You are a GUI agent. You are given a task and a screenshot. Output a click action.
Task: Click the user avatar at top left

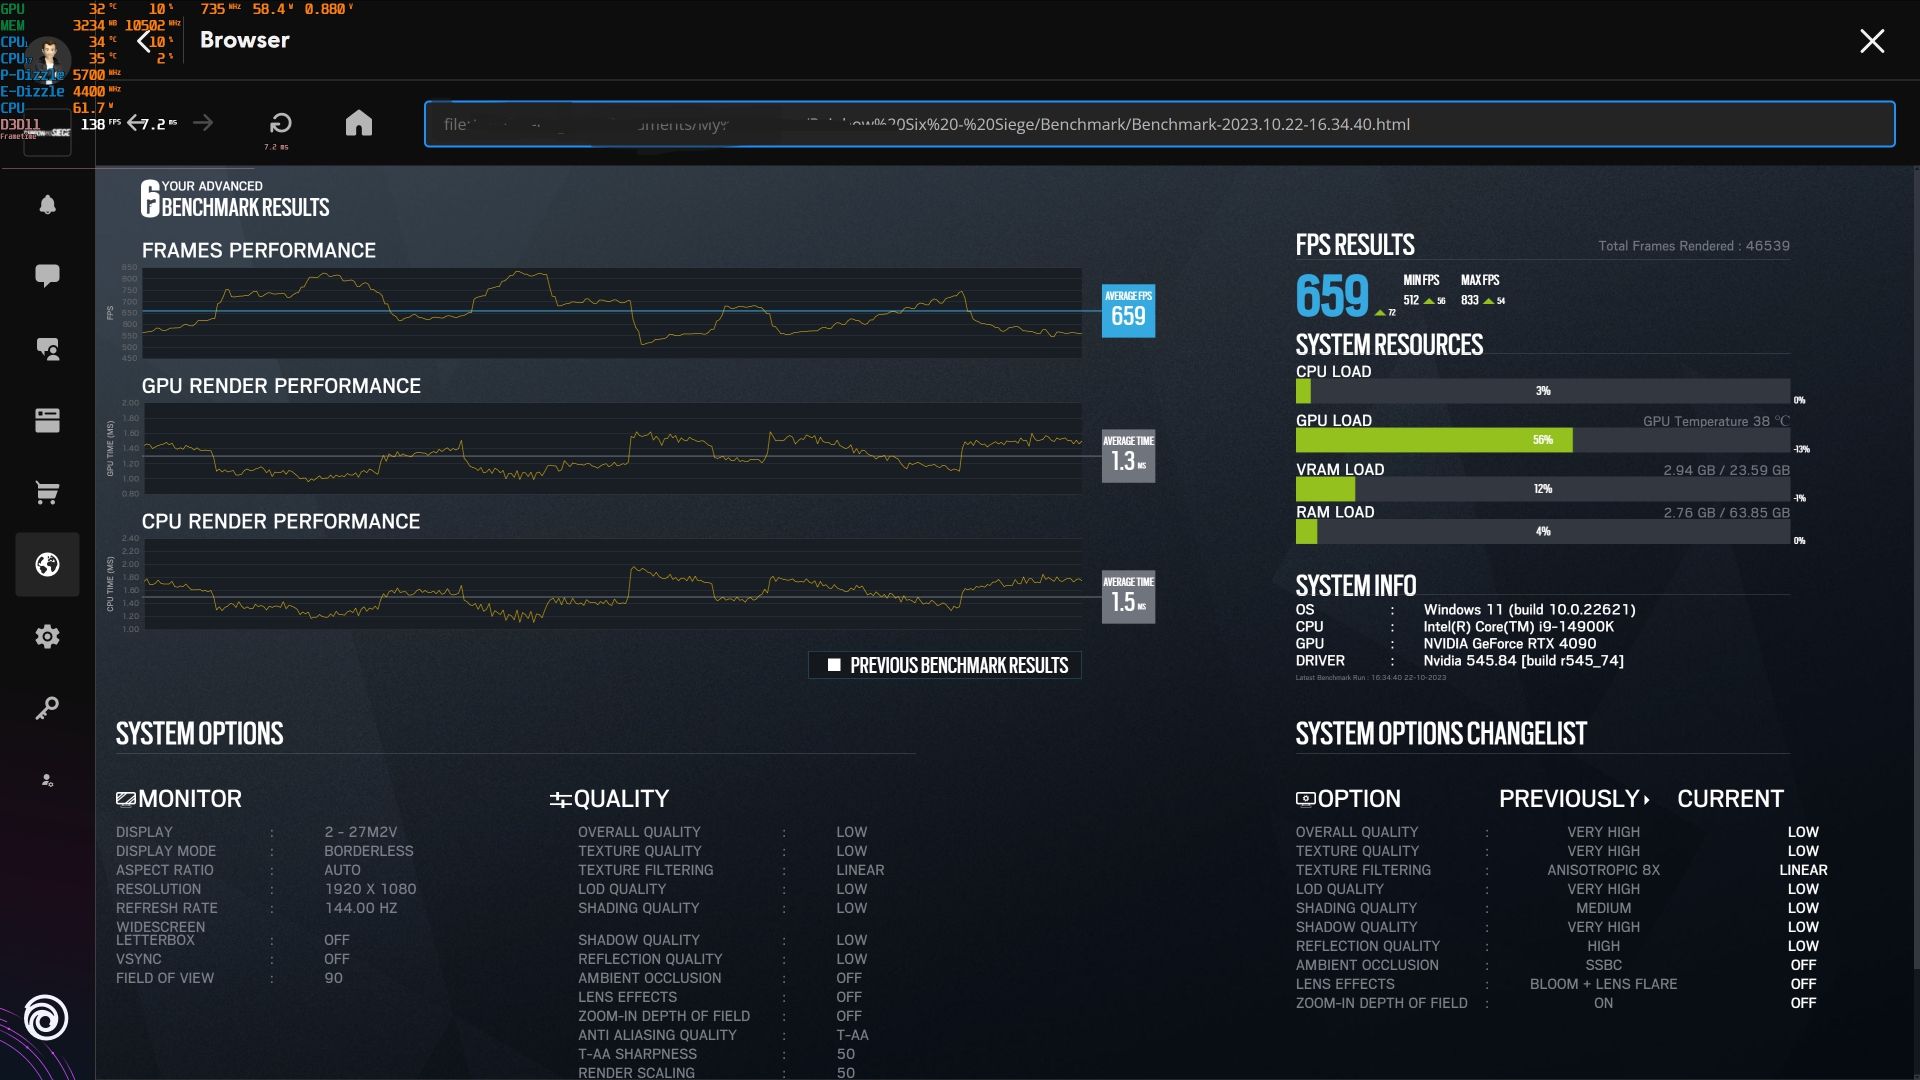tap(47, 58)
